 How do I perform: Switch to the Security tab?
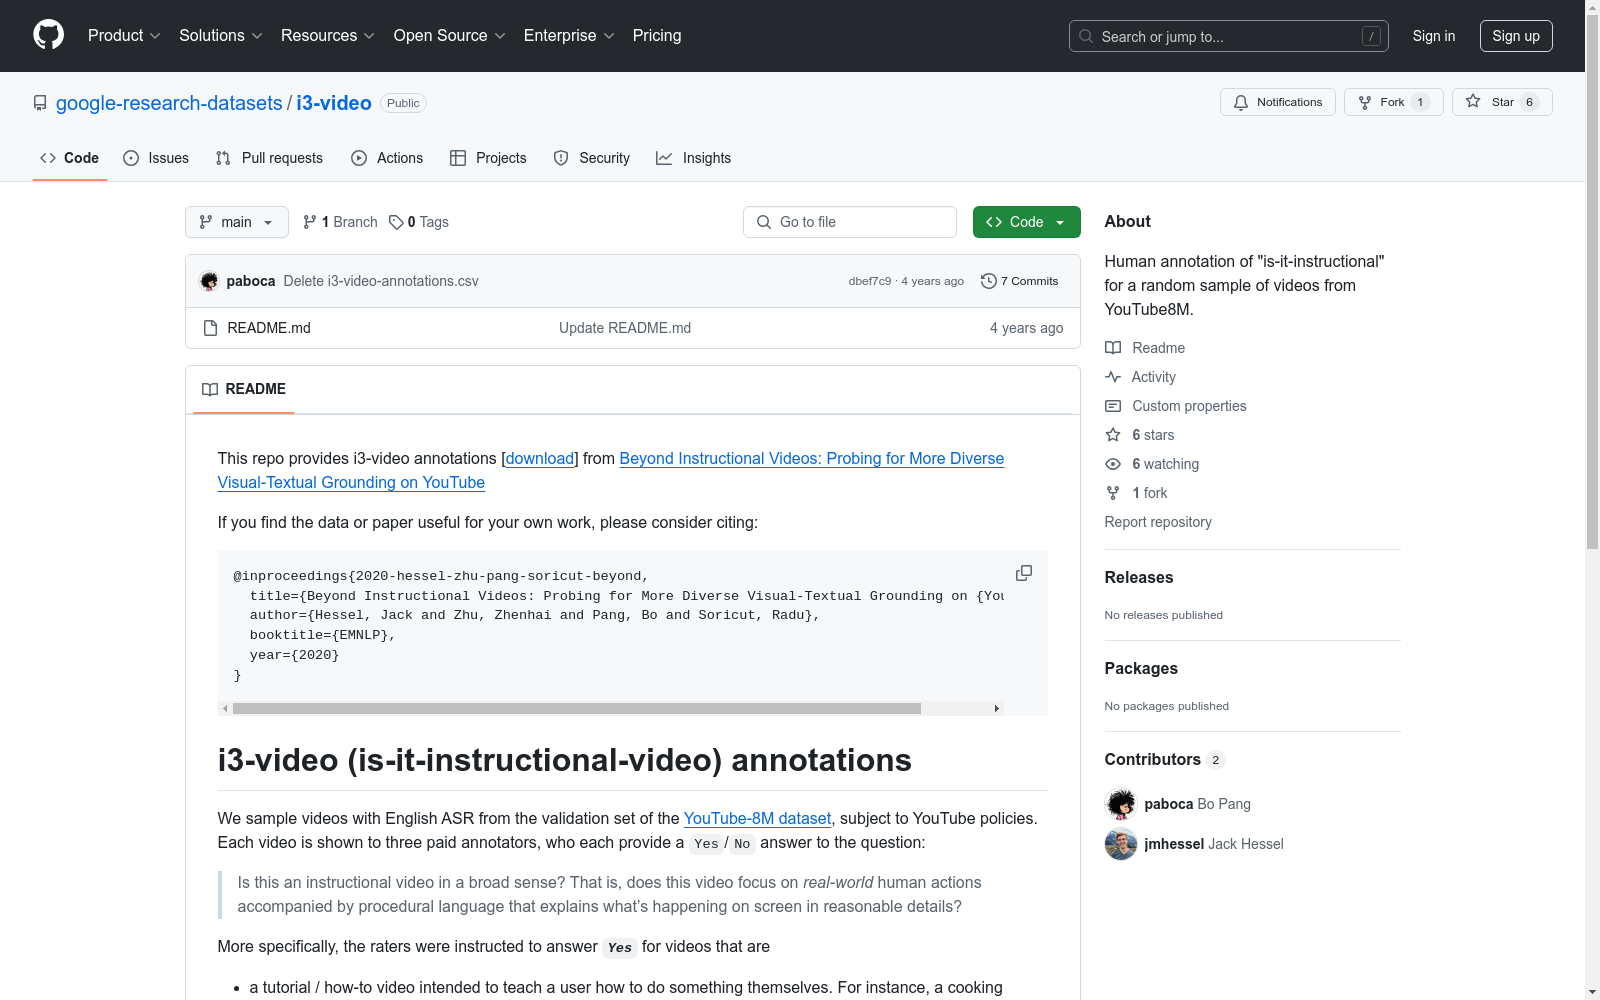592,158
